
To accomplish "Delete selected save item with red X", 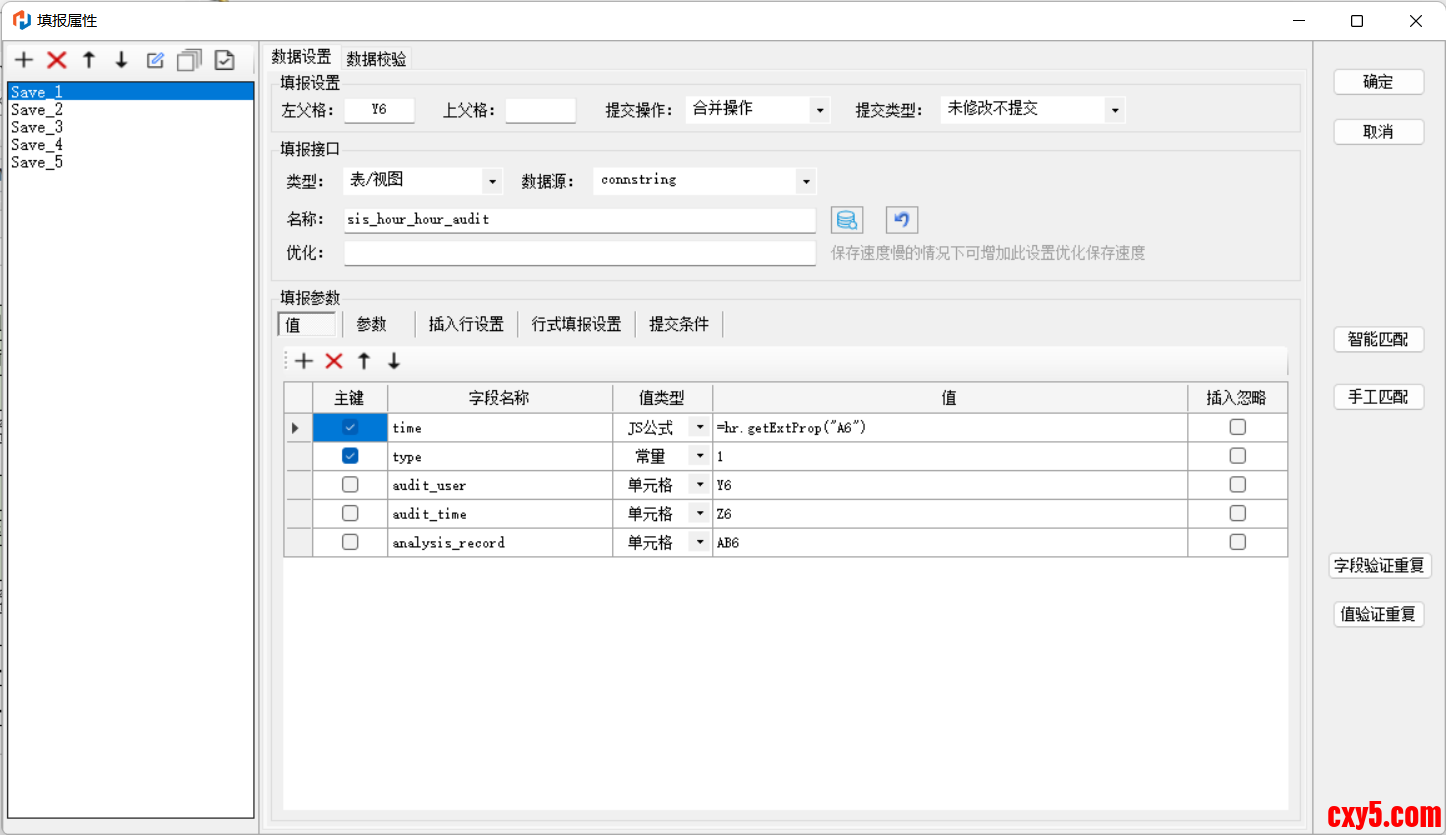I will pyautogui.click(x=57, y=61).
